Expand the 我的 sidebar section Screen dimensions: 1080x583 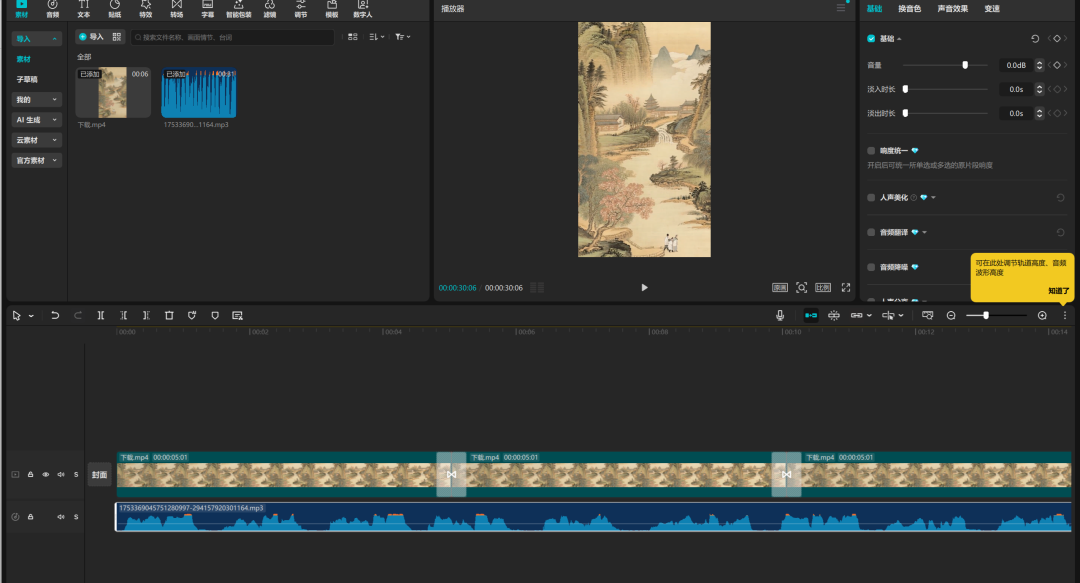click(37, 100)
